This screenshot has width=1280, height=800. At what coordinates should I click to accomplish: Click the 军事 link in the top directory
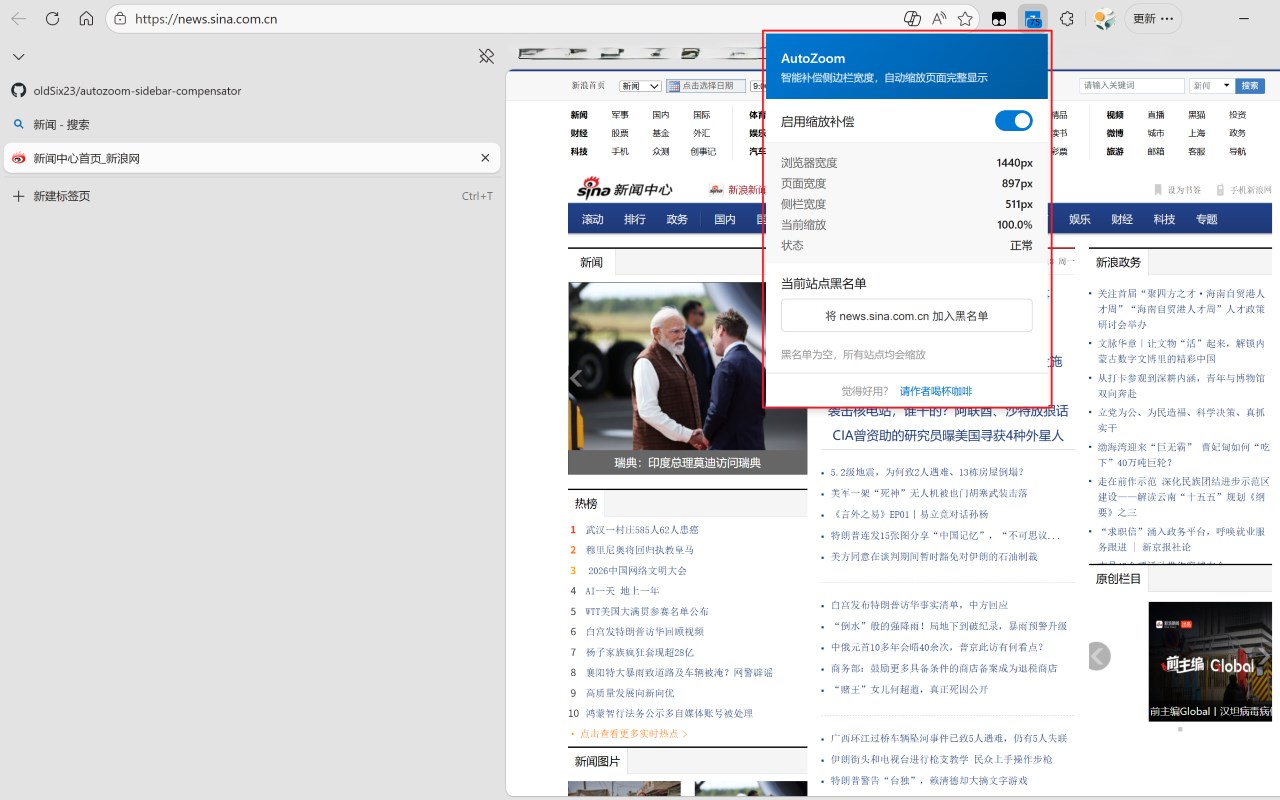pyautogui.click(x=620, y=115)
